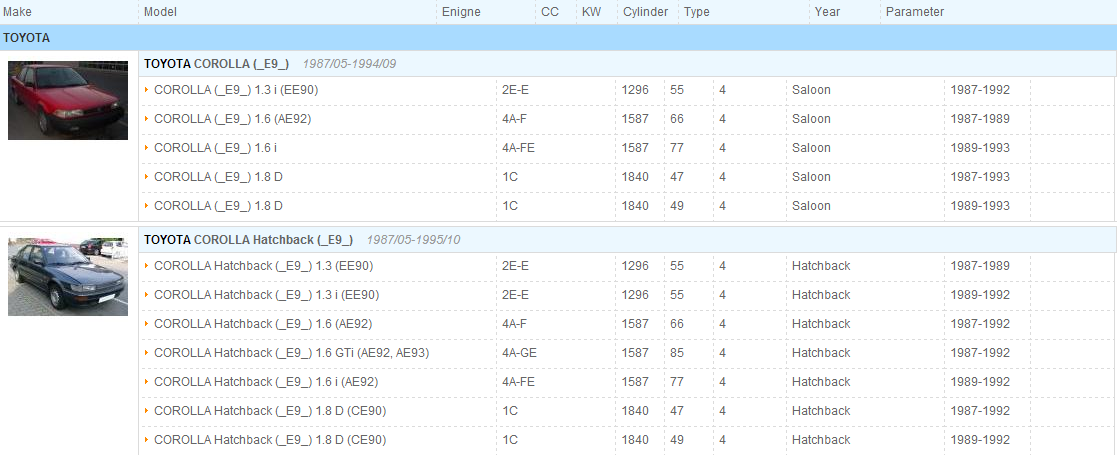Viewport: 1117px width, 455px height.
Task: Click the Type column header
Action: [697, 12]
